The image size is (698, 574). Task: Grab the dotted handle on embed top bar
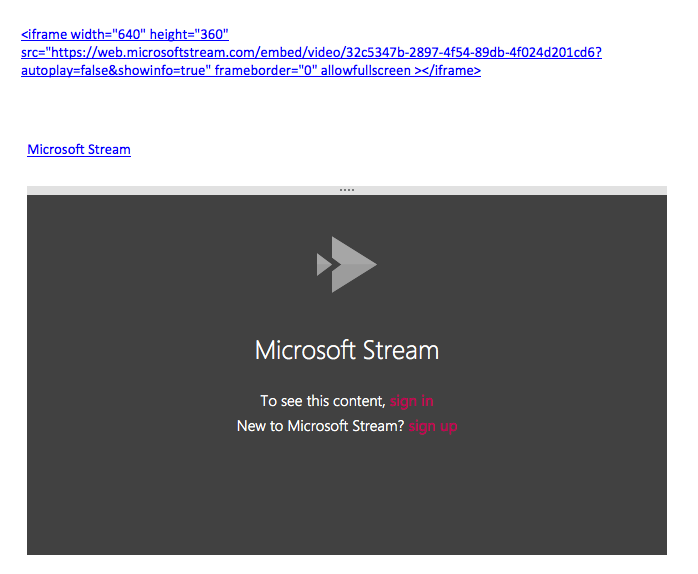coord(347,190)
